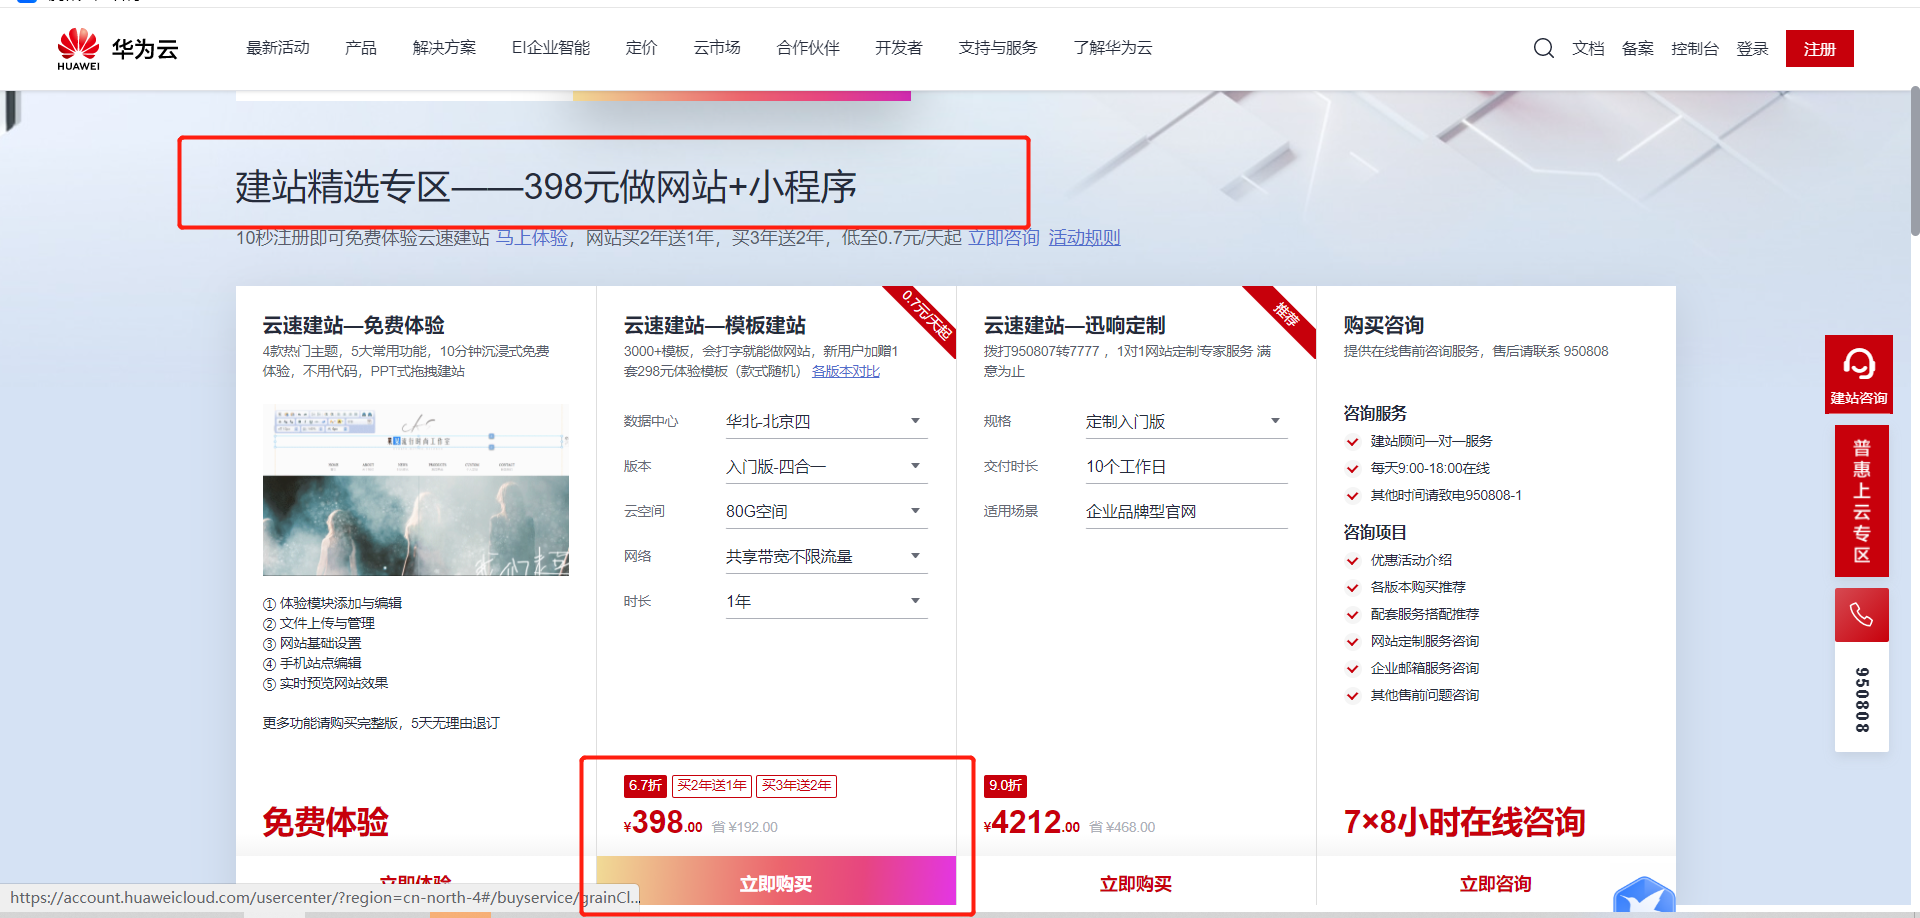Image resolution: width=1920 pixels, height=918 pixels.
Task: Expand the 时长 dropdown 1年
Action: click(826, 601)
